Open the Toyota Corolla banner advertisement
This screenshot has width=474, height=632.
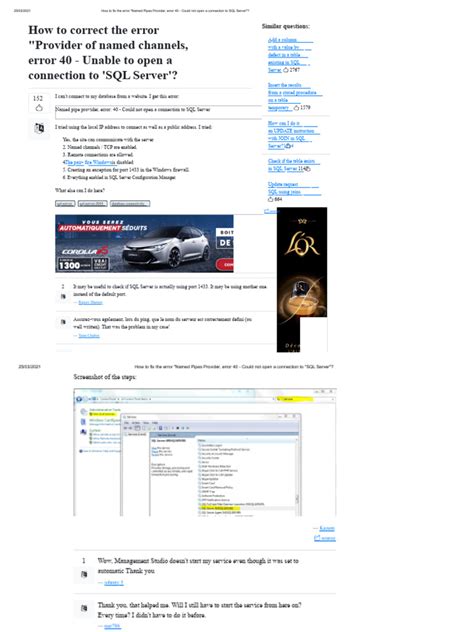coord(144,243)
